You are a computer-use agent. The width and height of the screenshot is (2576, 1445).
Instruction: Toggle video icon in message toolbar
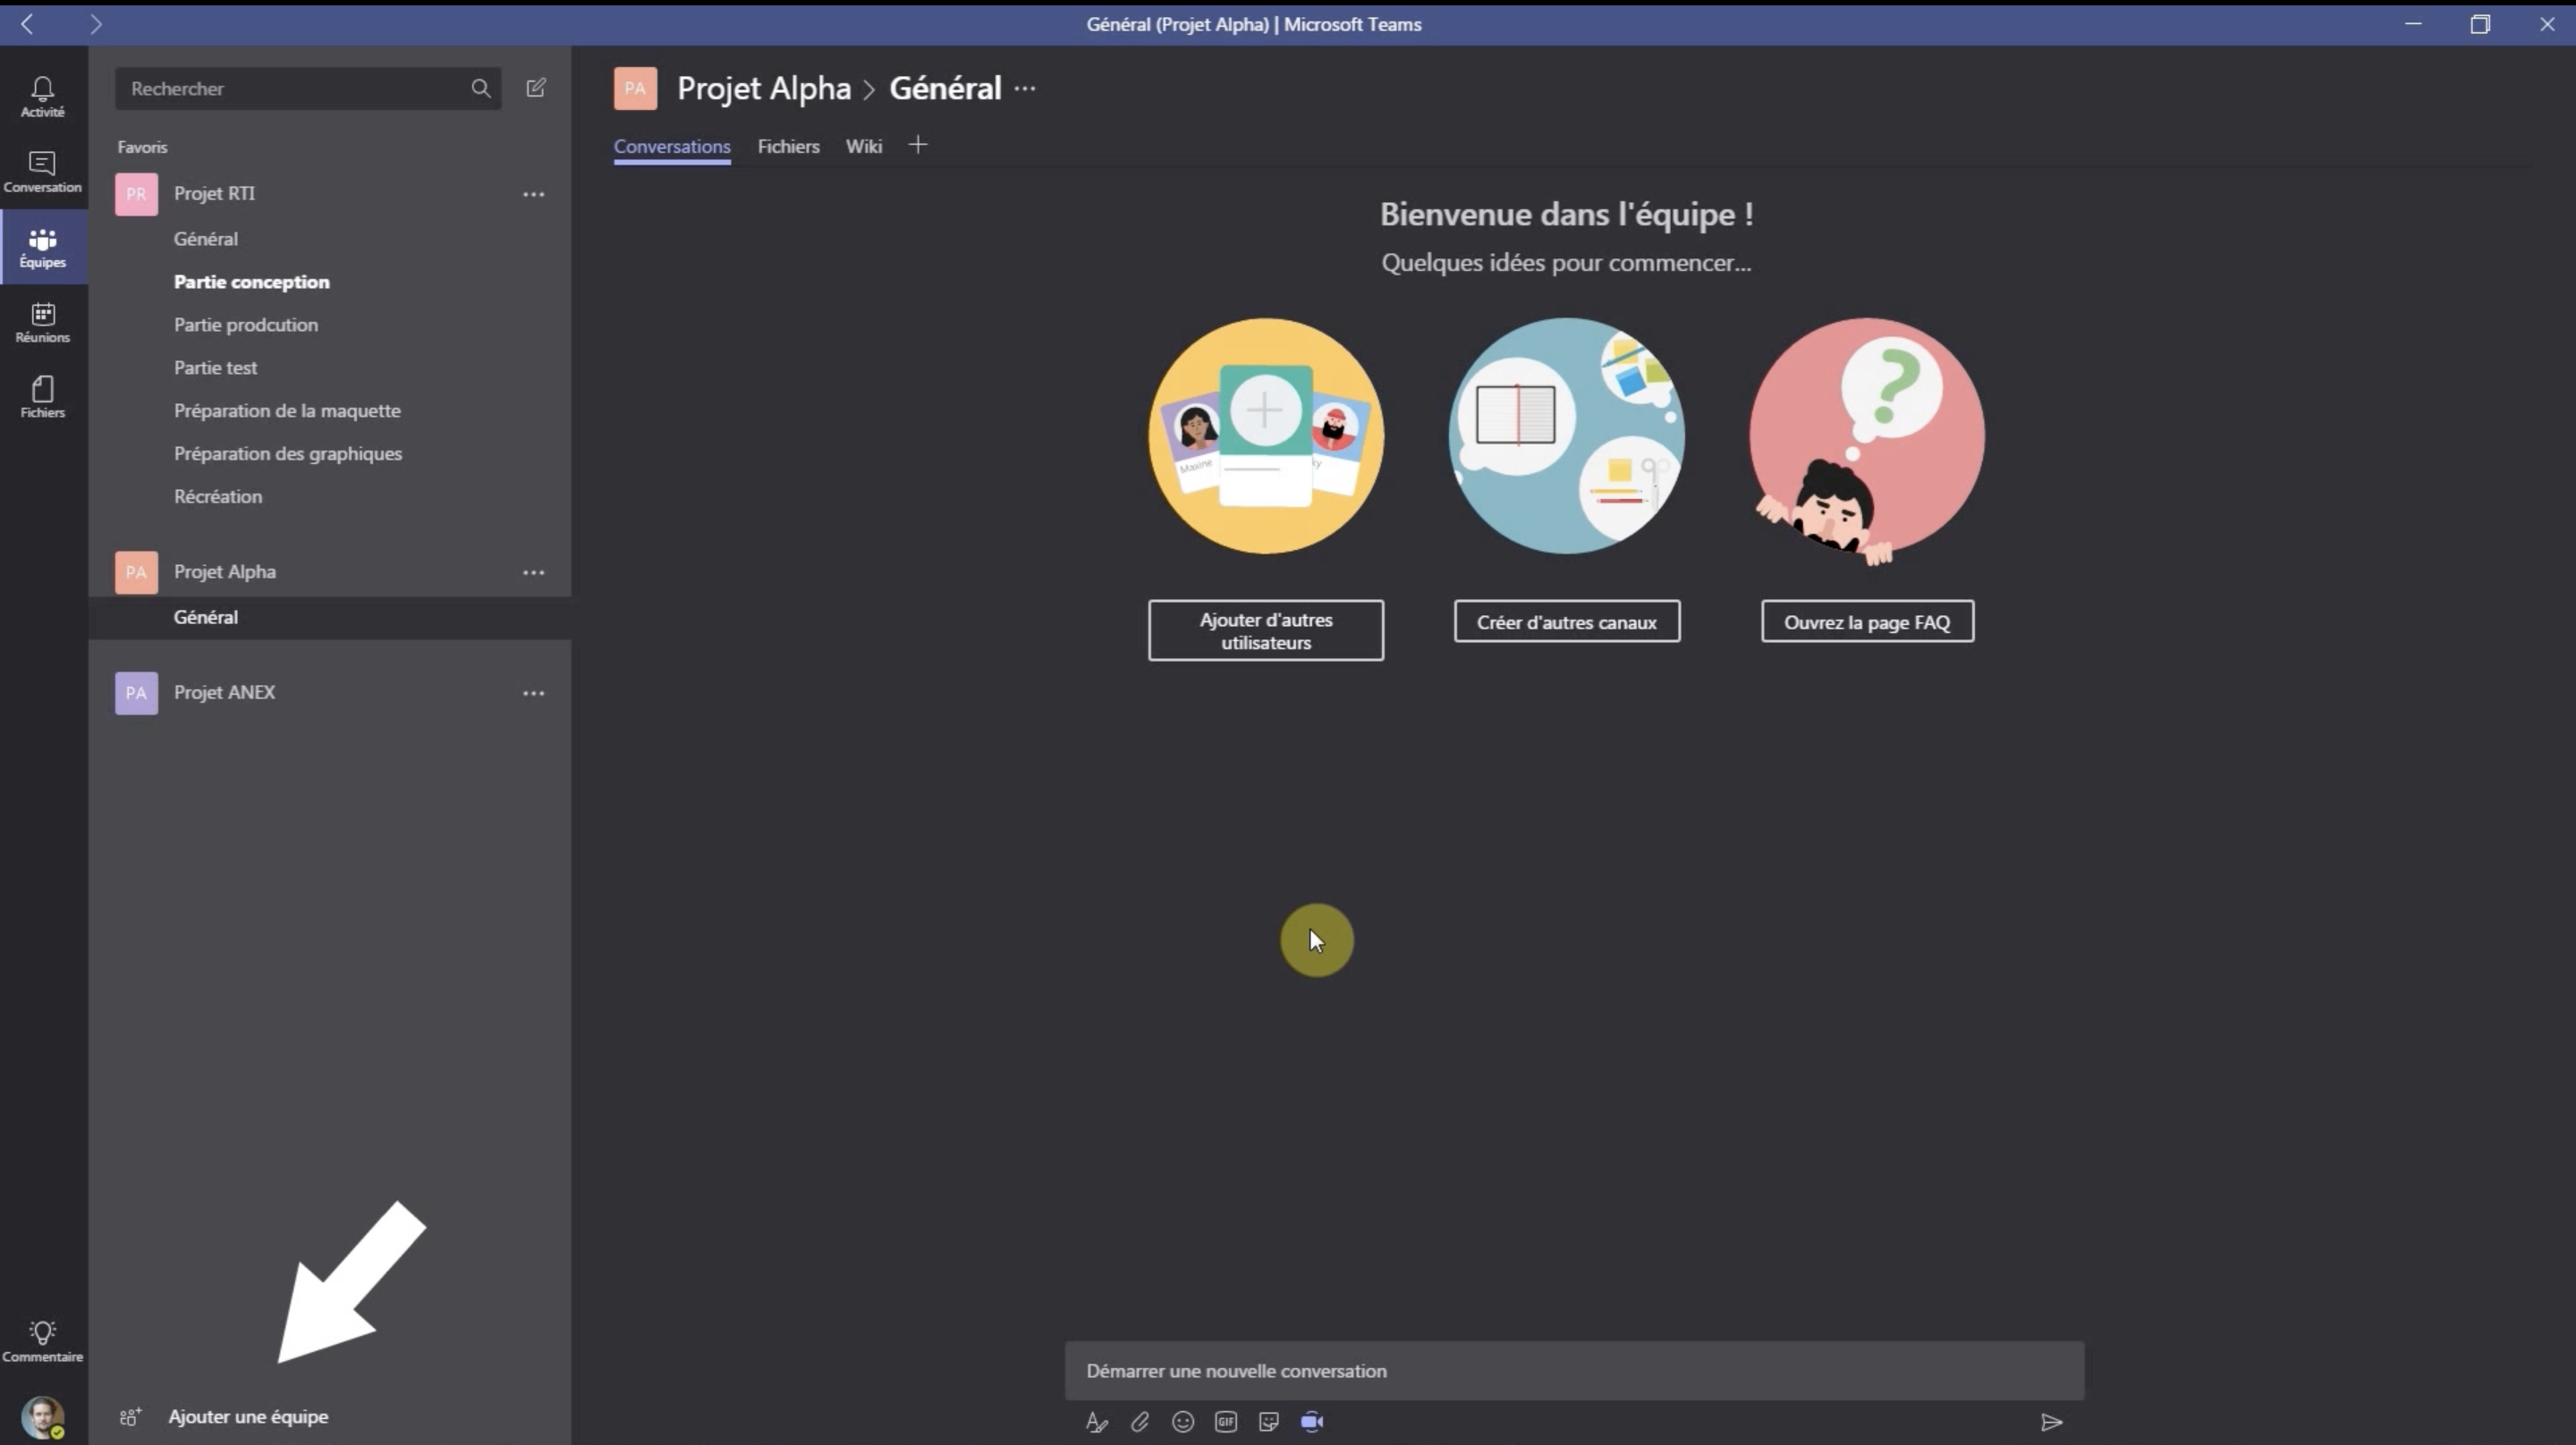[x=1315, y=1422]
